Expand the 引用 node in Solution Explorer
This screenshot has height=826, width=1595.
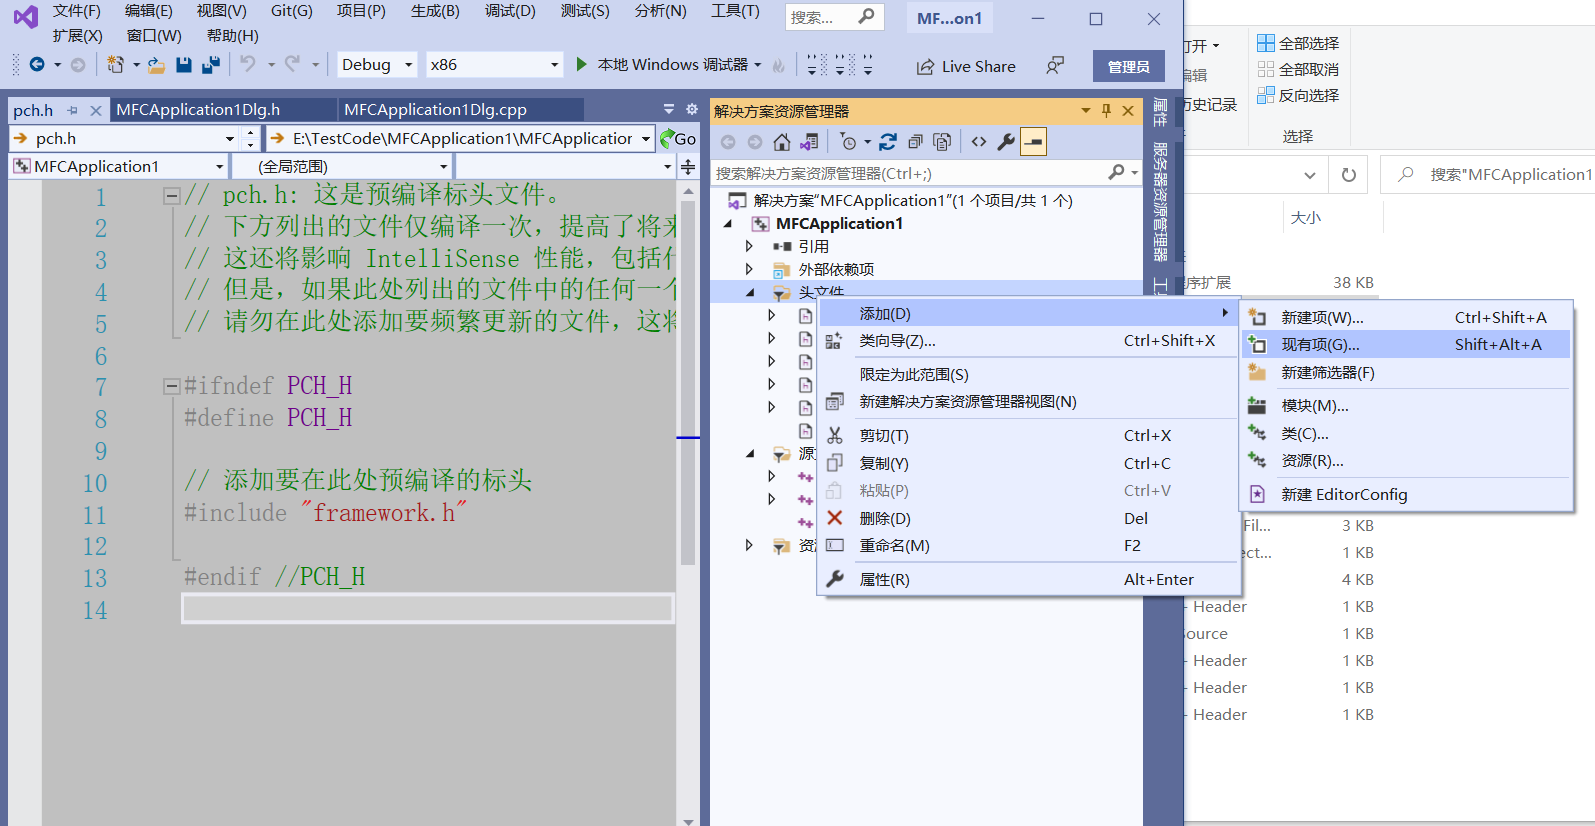click(x=749, y=246)
